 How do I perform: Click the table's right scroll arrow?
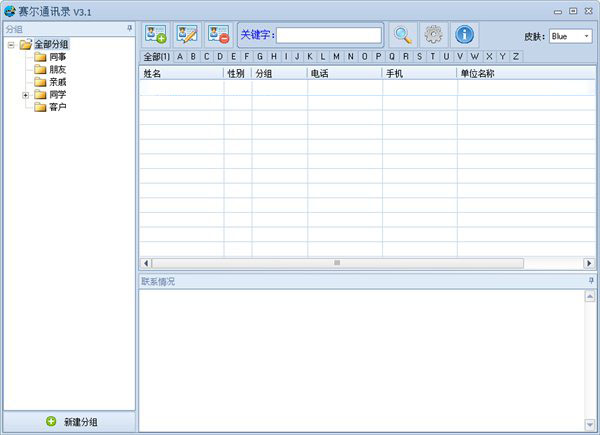589,263
